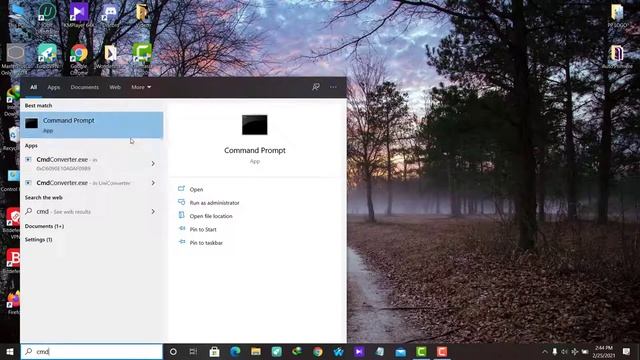
Task: Select the cmd See web results entry
Action: (x=84, y=211)
